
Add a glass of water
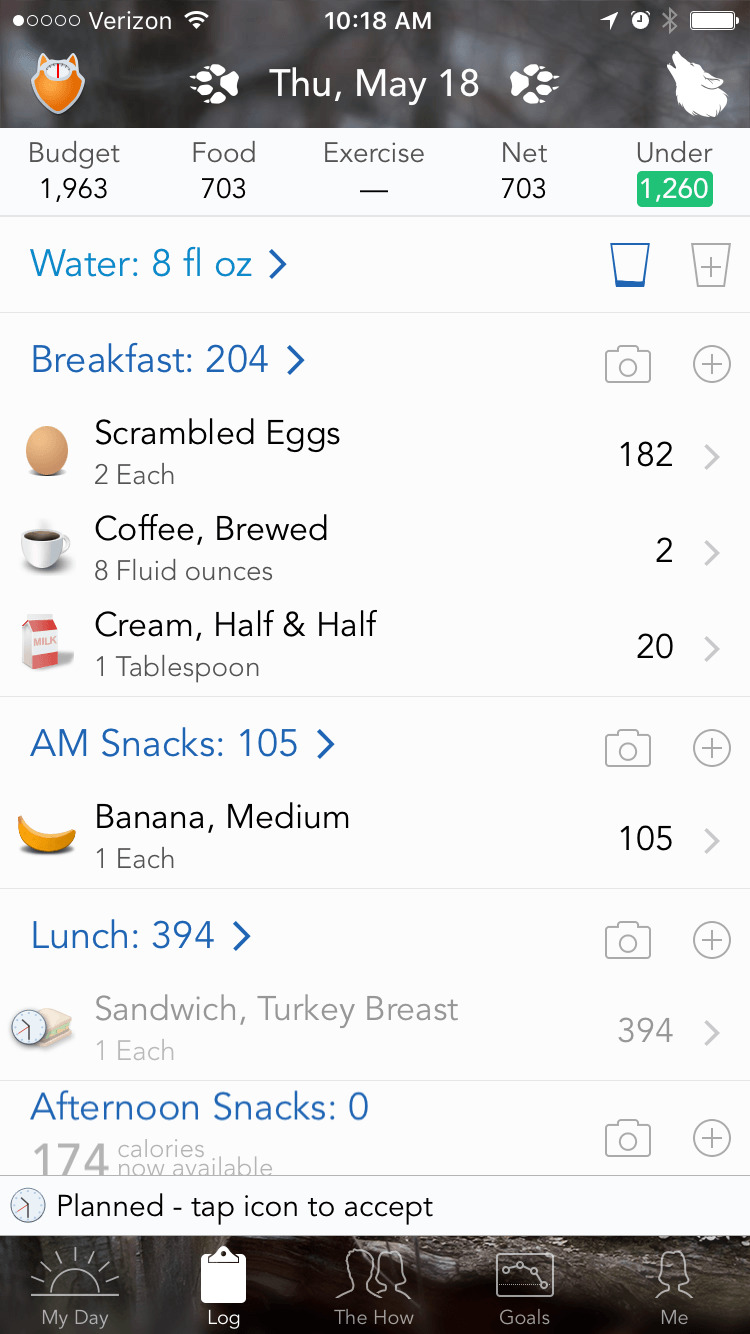pyautogui.click(x=711, y=266)
